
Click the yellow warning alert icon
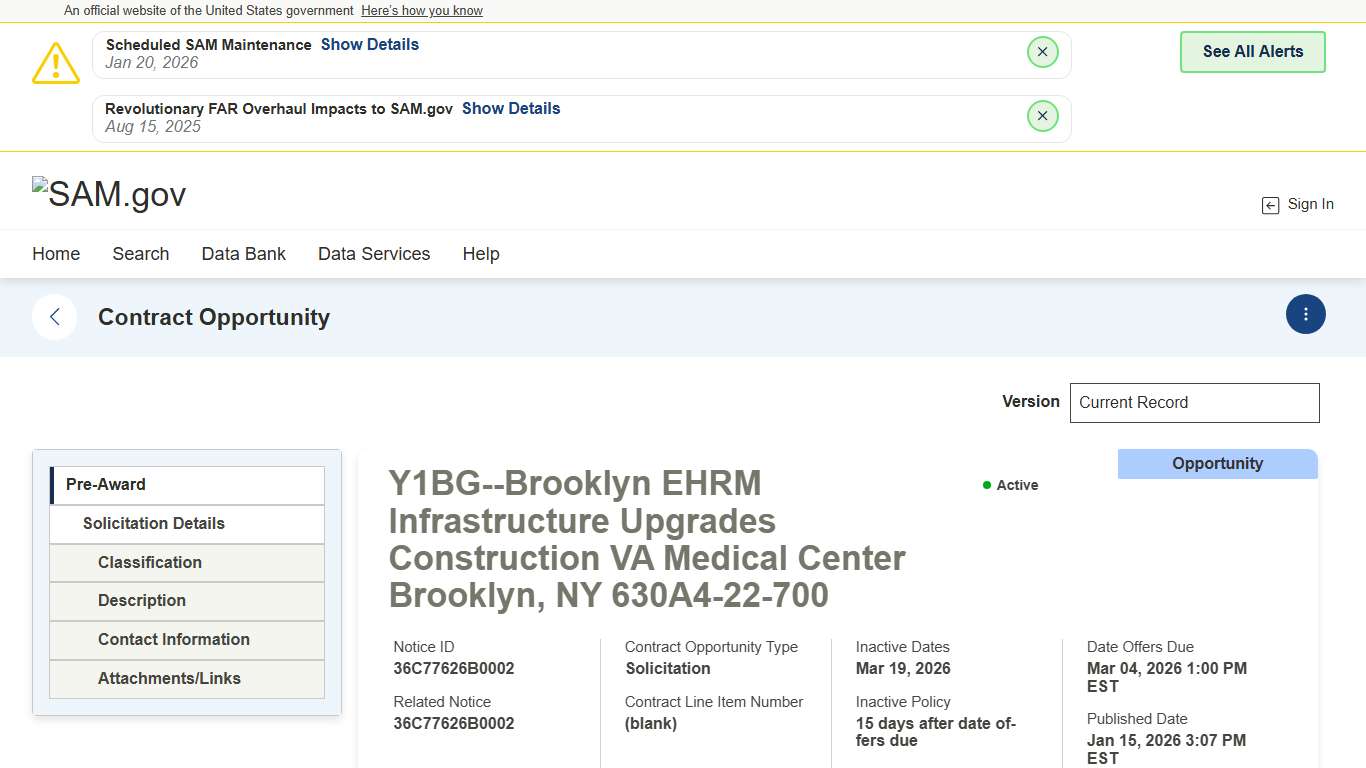[56, 63]
